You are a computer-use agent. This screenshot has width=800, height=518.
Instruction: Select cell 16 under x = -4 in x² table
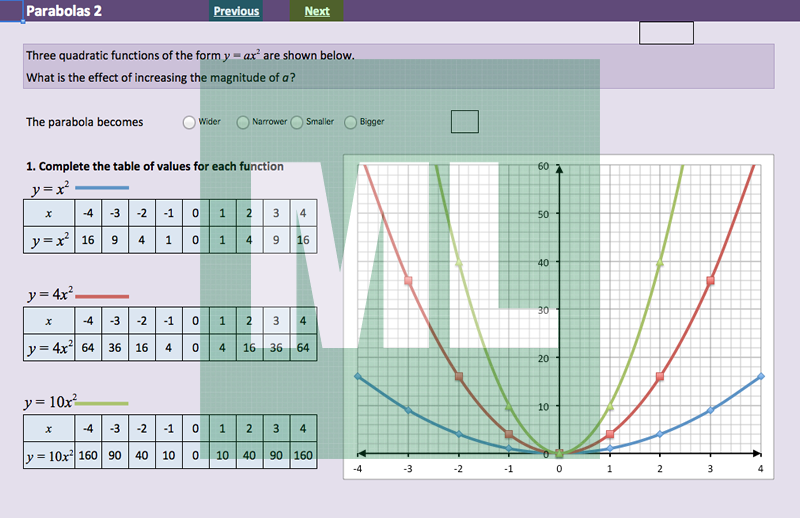(88, 241)
